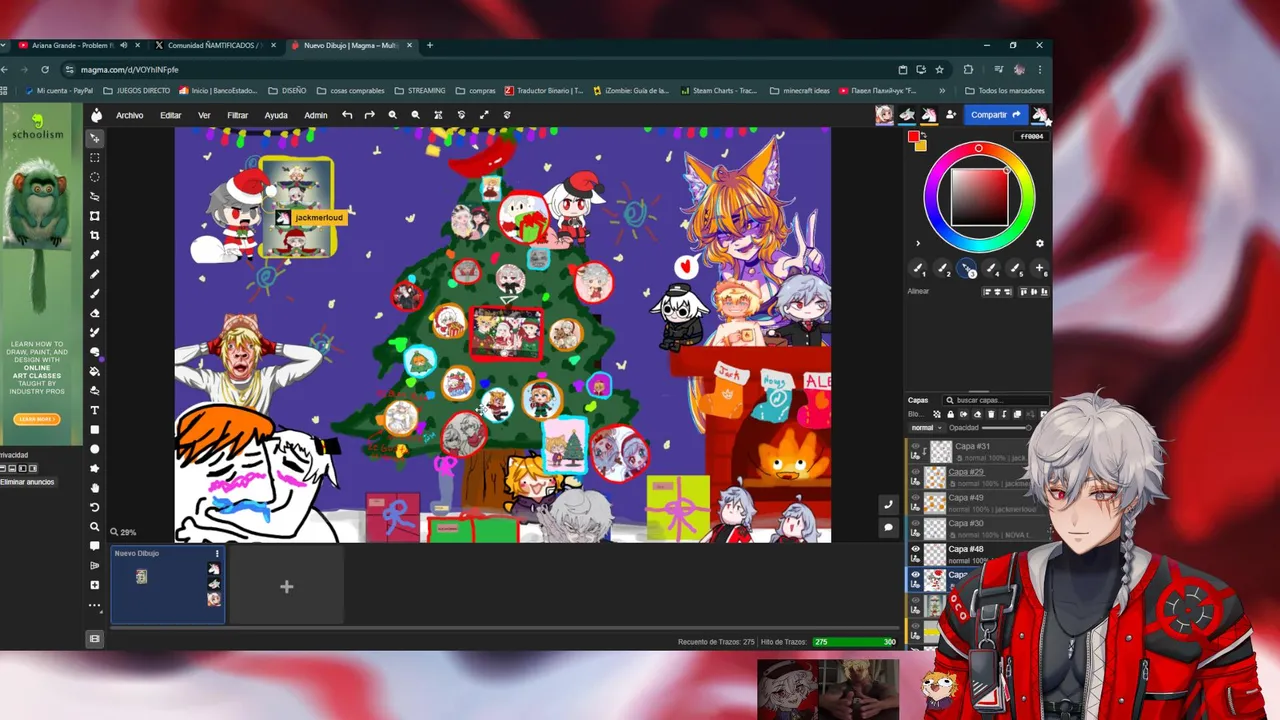The image size is (1280, 720).
Task: Open more tools ellipsis in left toolbar
Action: coord(95,605)
